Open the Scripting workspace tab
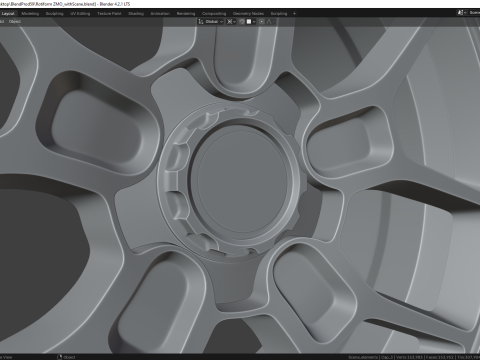The image size is (480, 360). click(279, 13)
